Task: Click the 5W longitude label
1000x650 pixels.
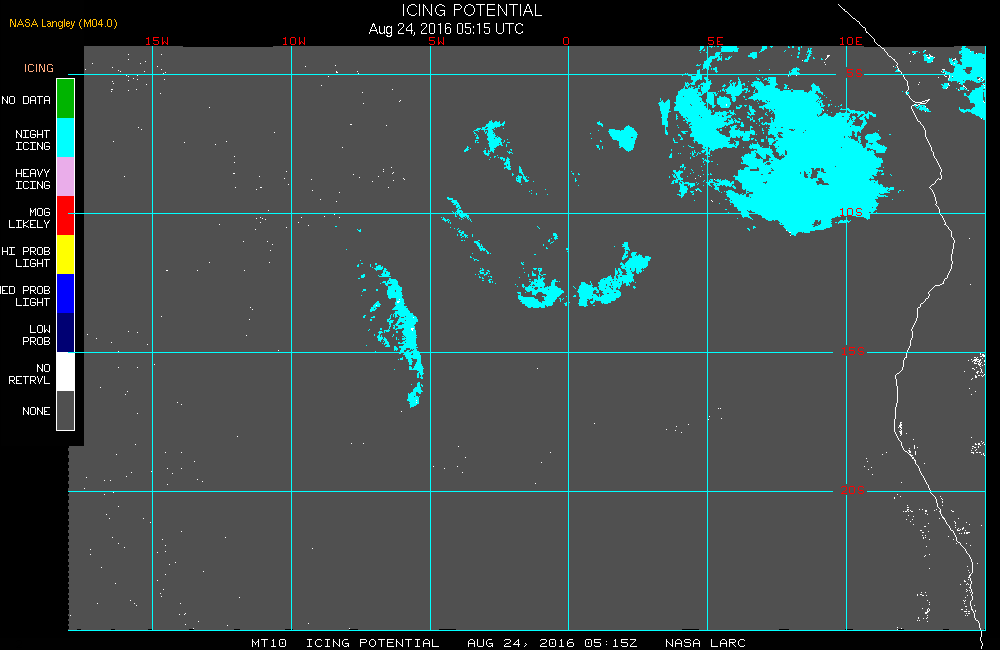Action: coord(437,41)
